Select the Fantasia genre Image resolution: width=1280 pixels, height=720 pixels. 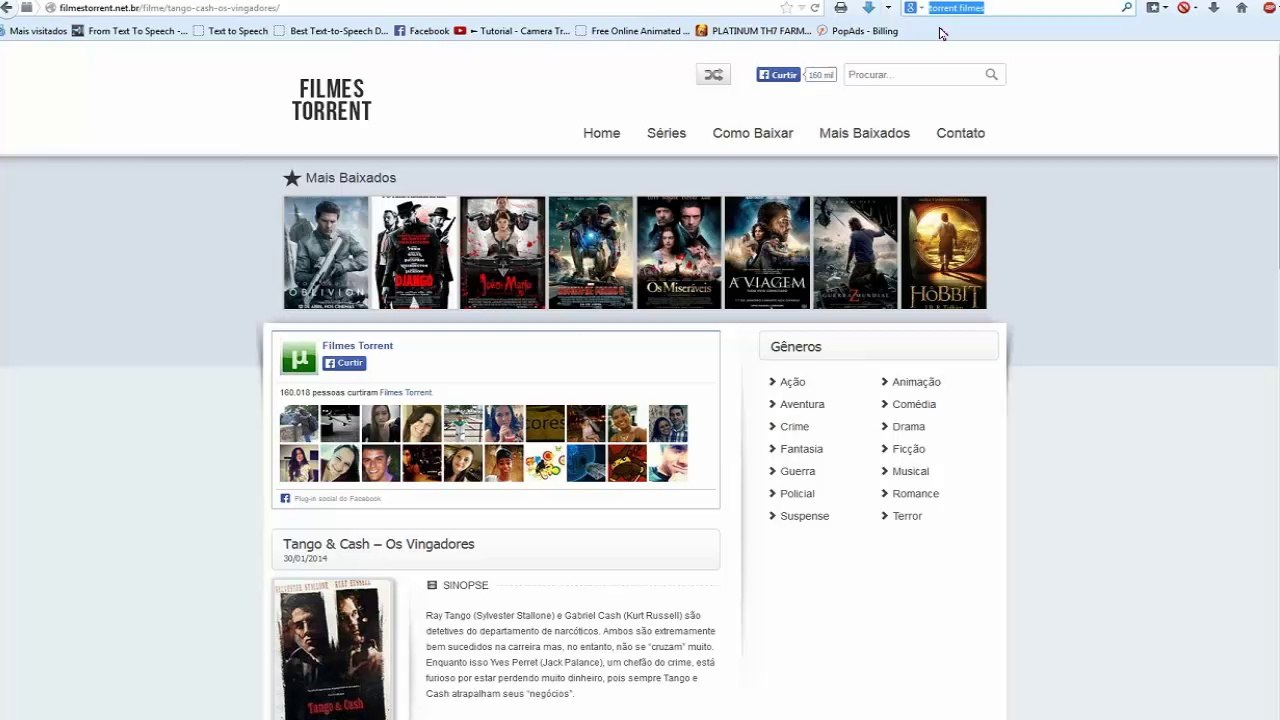click(801, 449)
